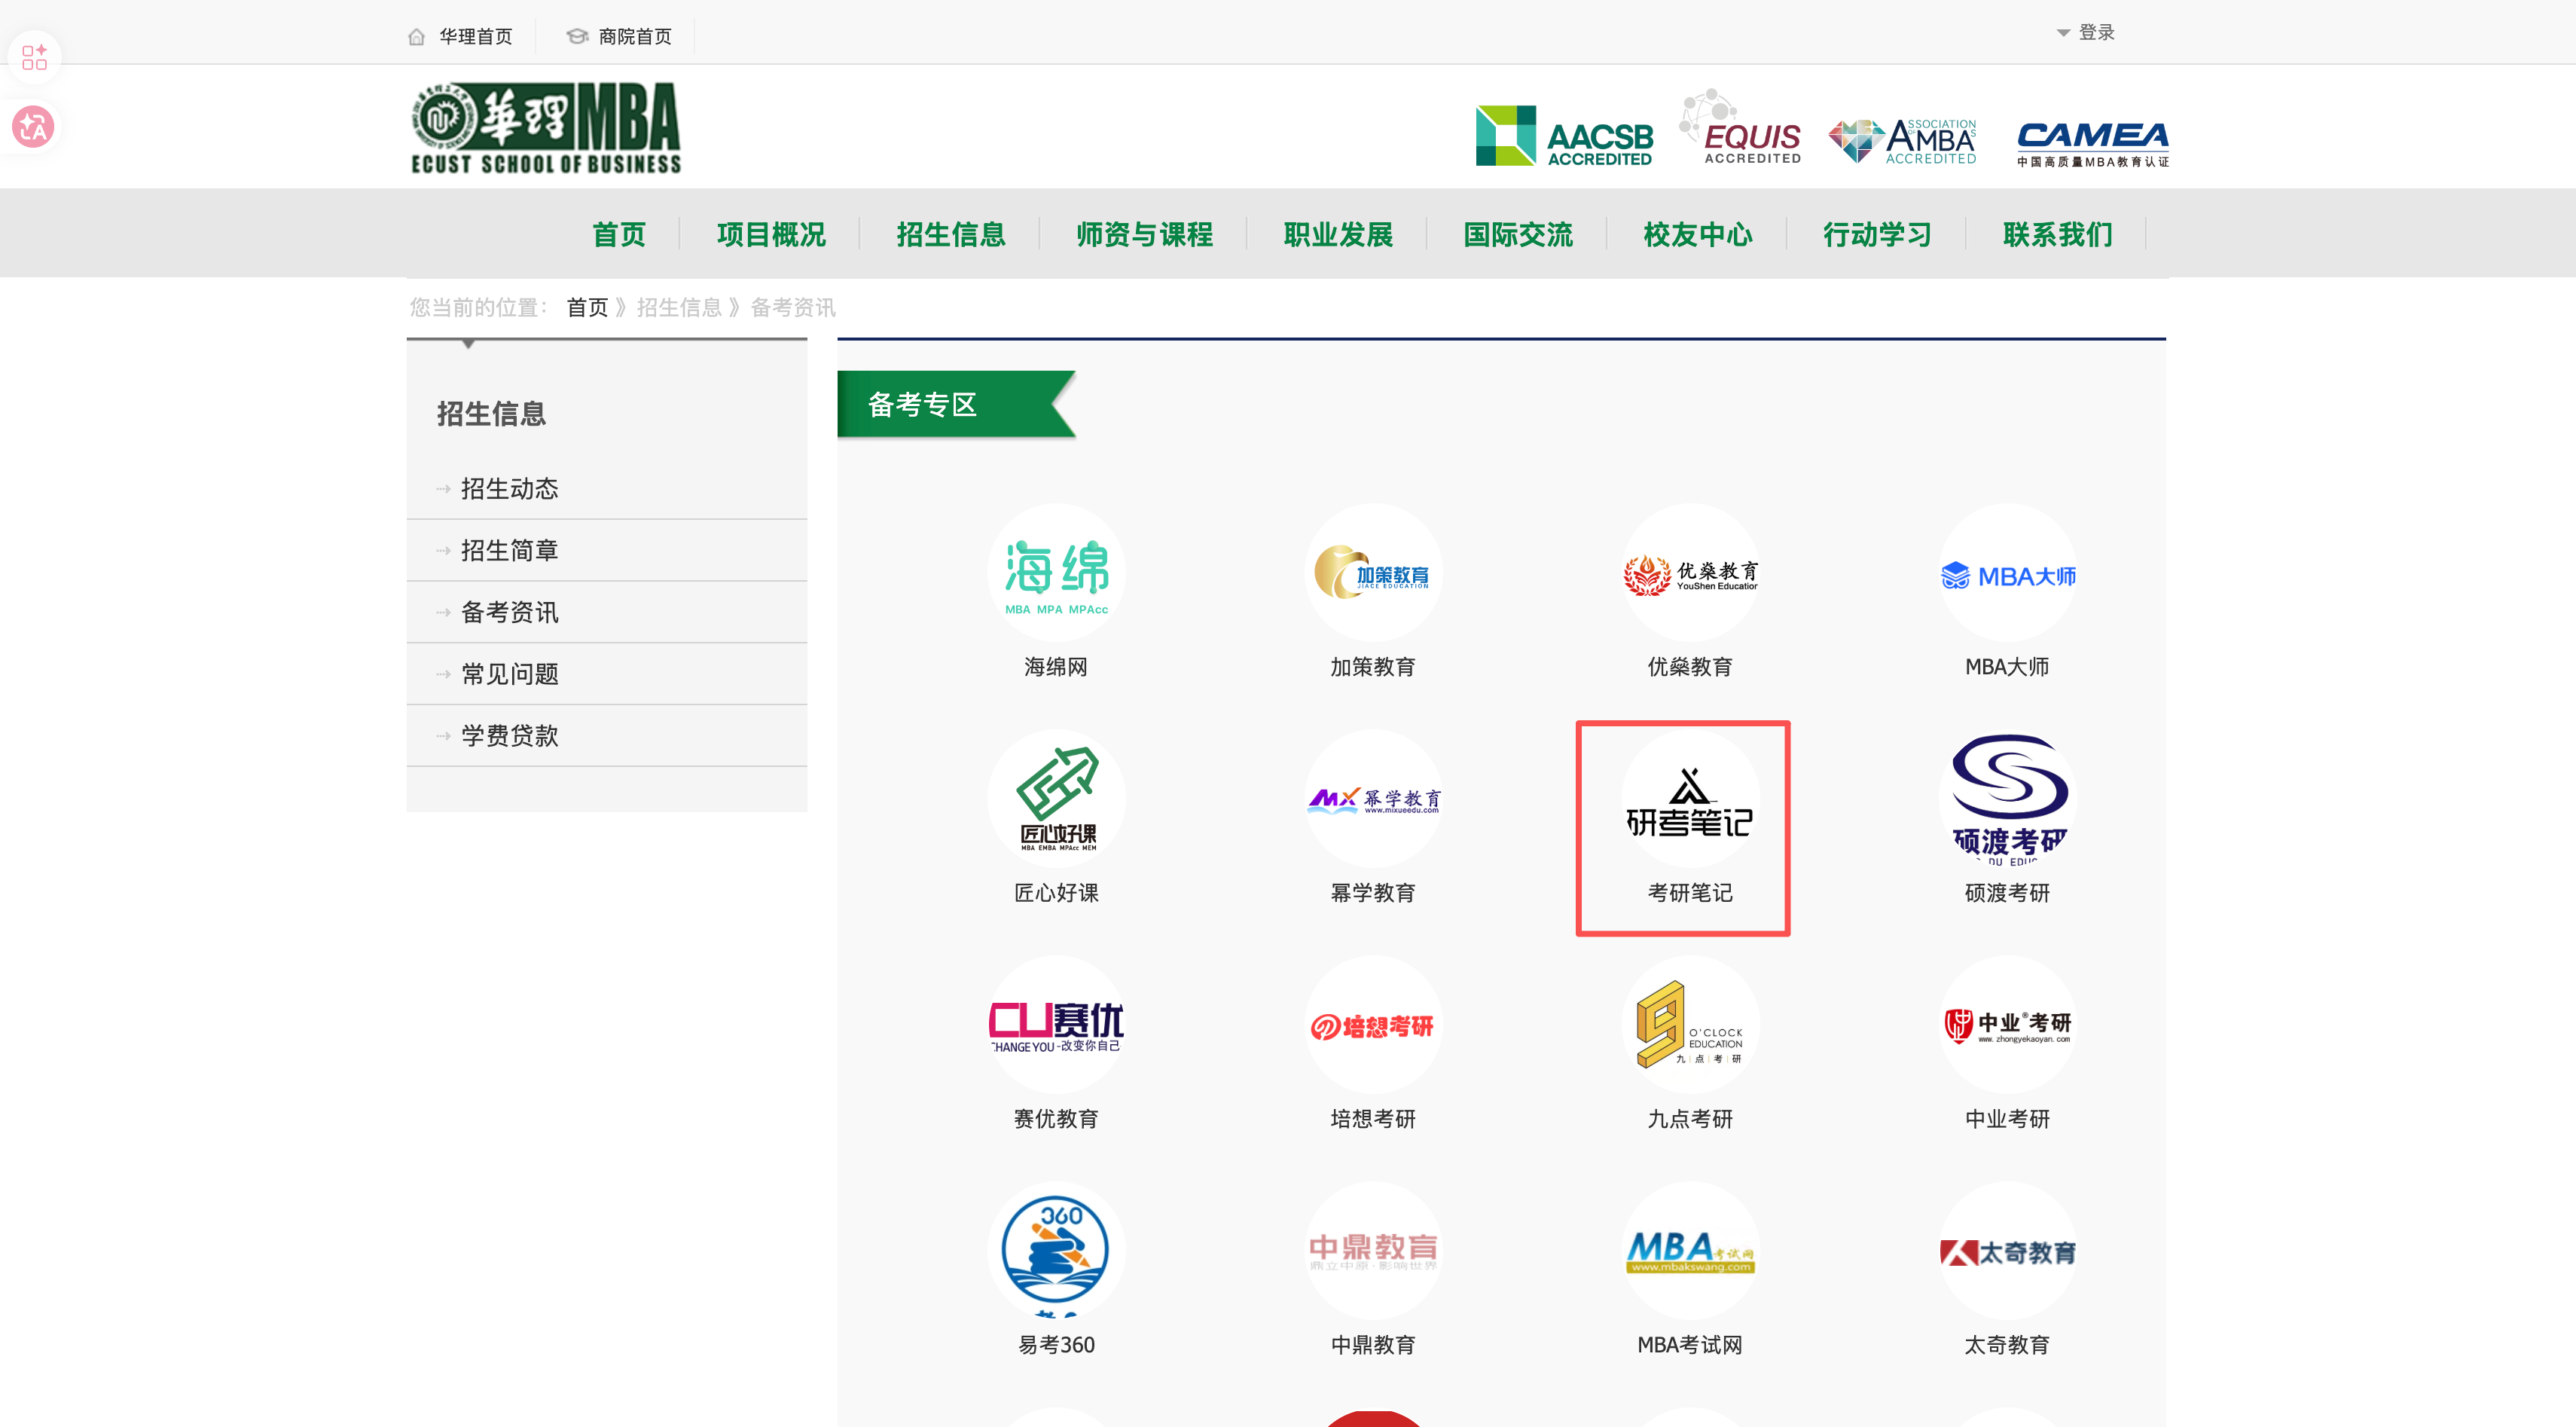2576x1427 pixels.
Task: Click the 加策教育 text label
Action: pyautogui.click(x=1373, y=667)
